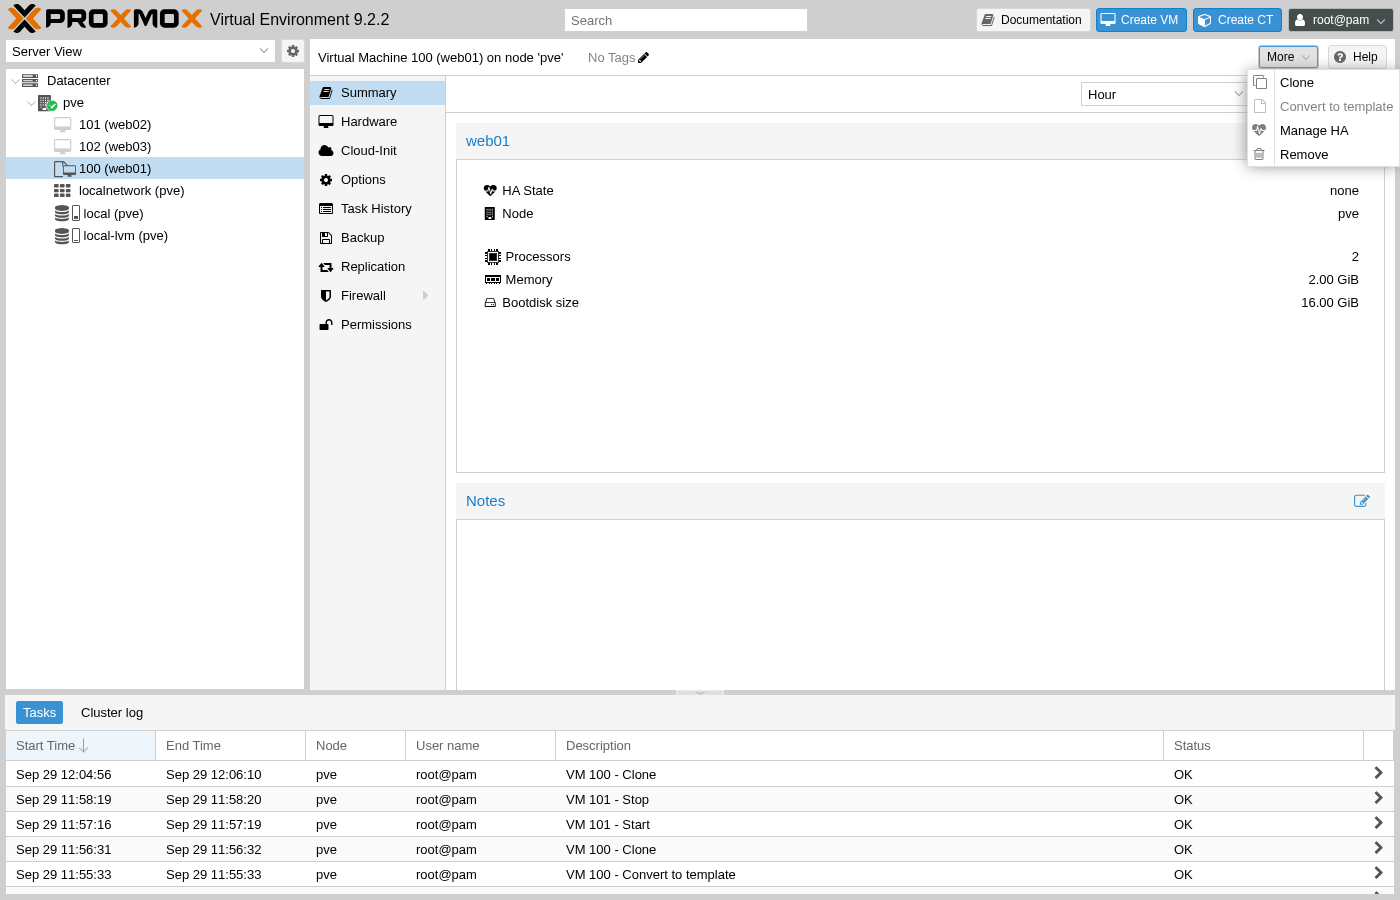The height and width of the screenshot is (900, 1400).
Task: Click the Help button
Action: click(x=1357, y=57)
